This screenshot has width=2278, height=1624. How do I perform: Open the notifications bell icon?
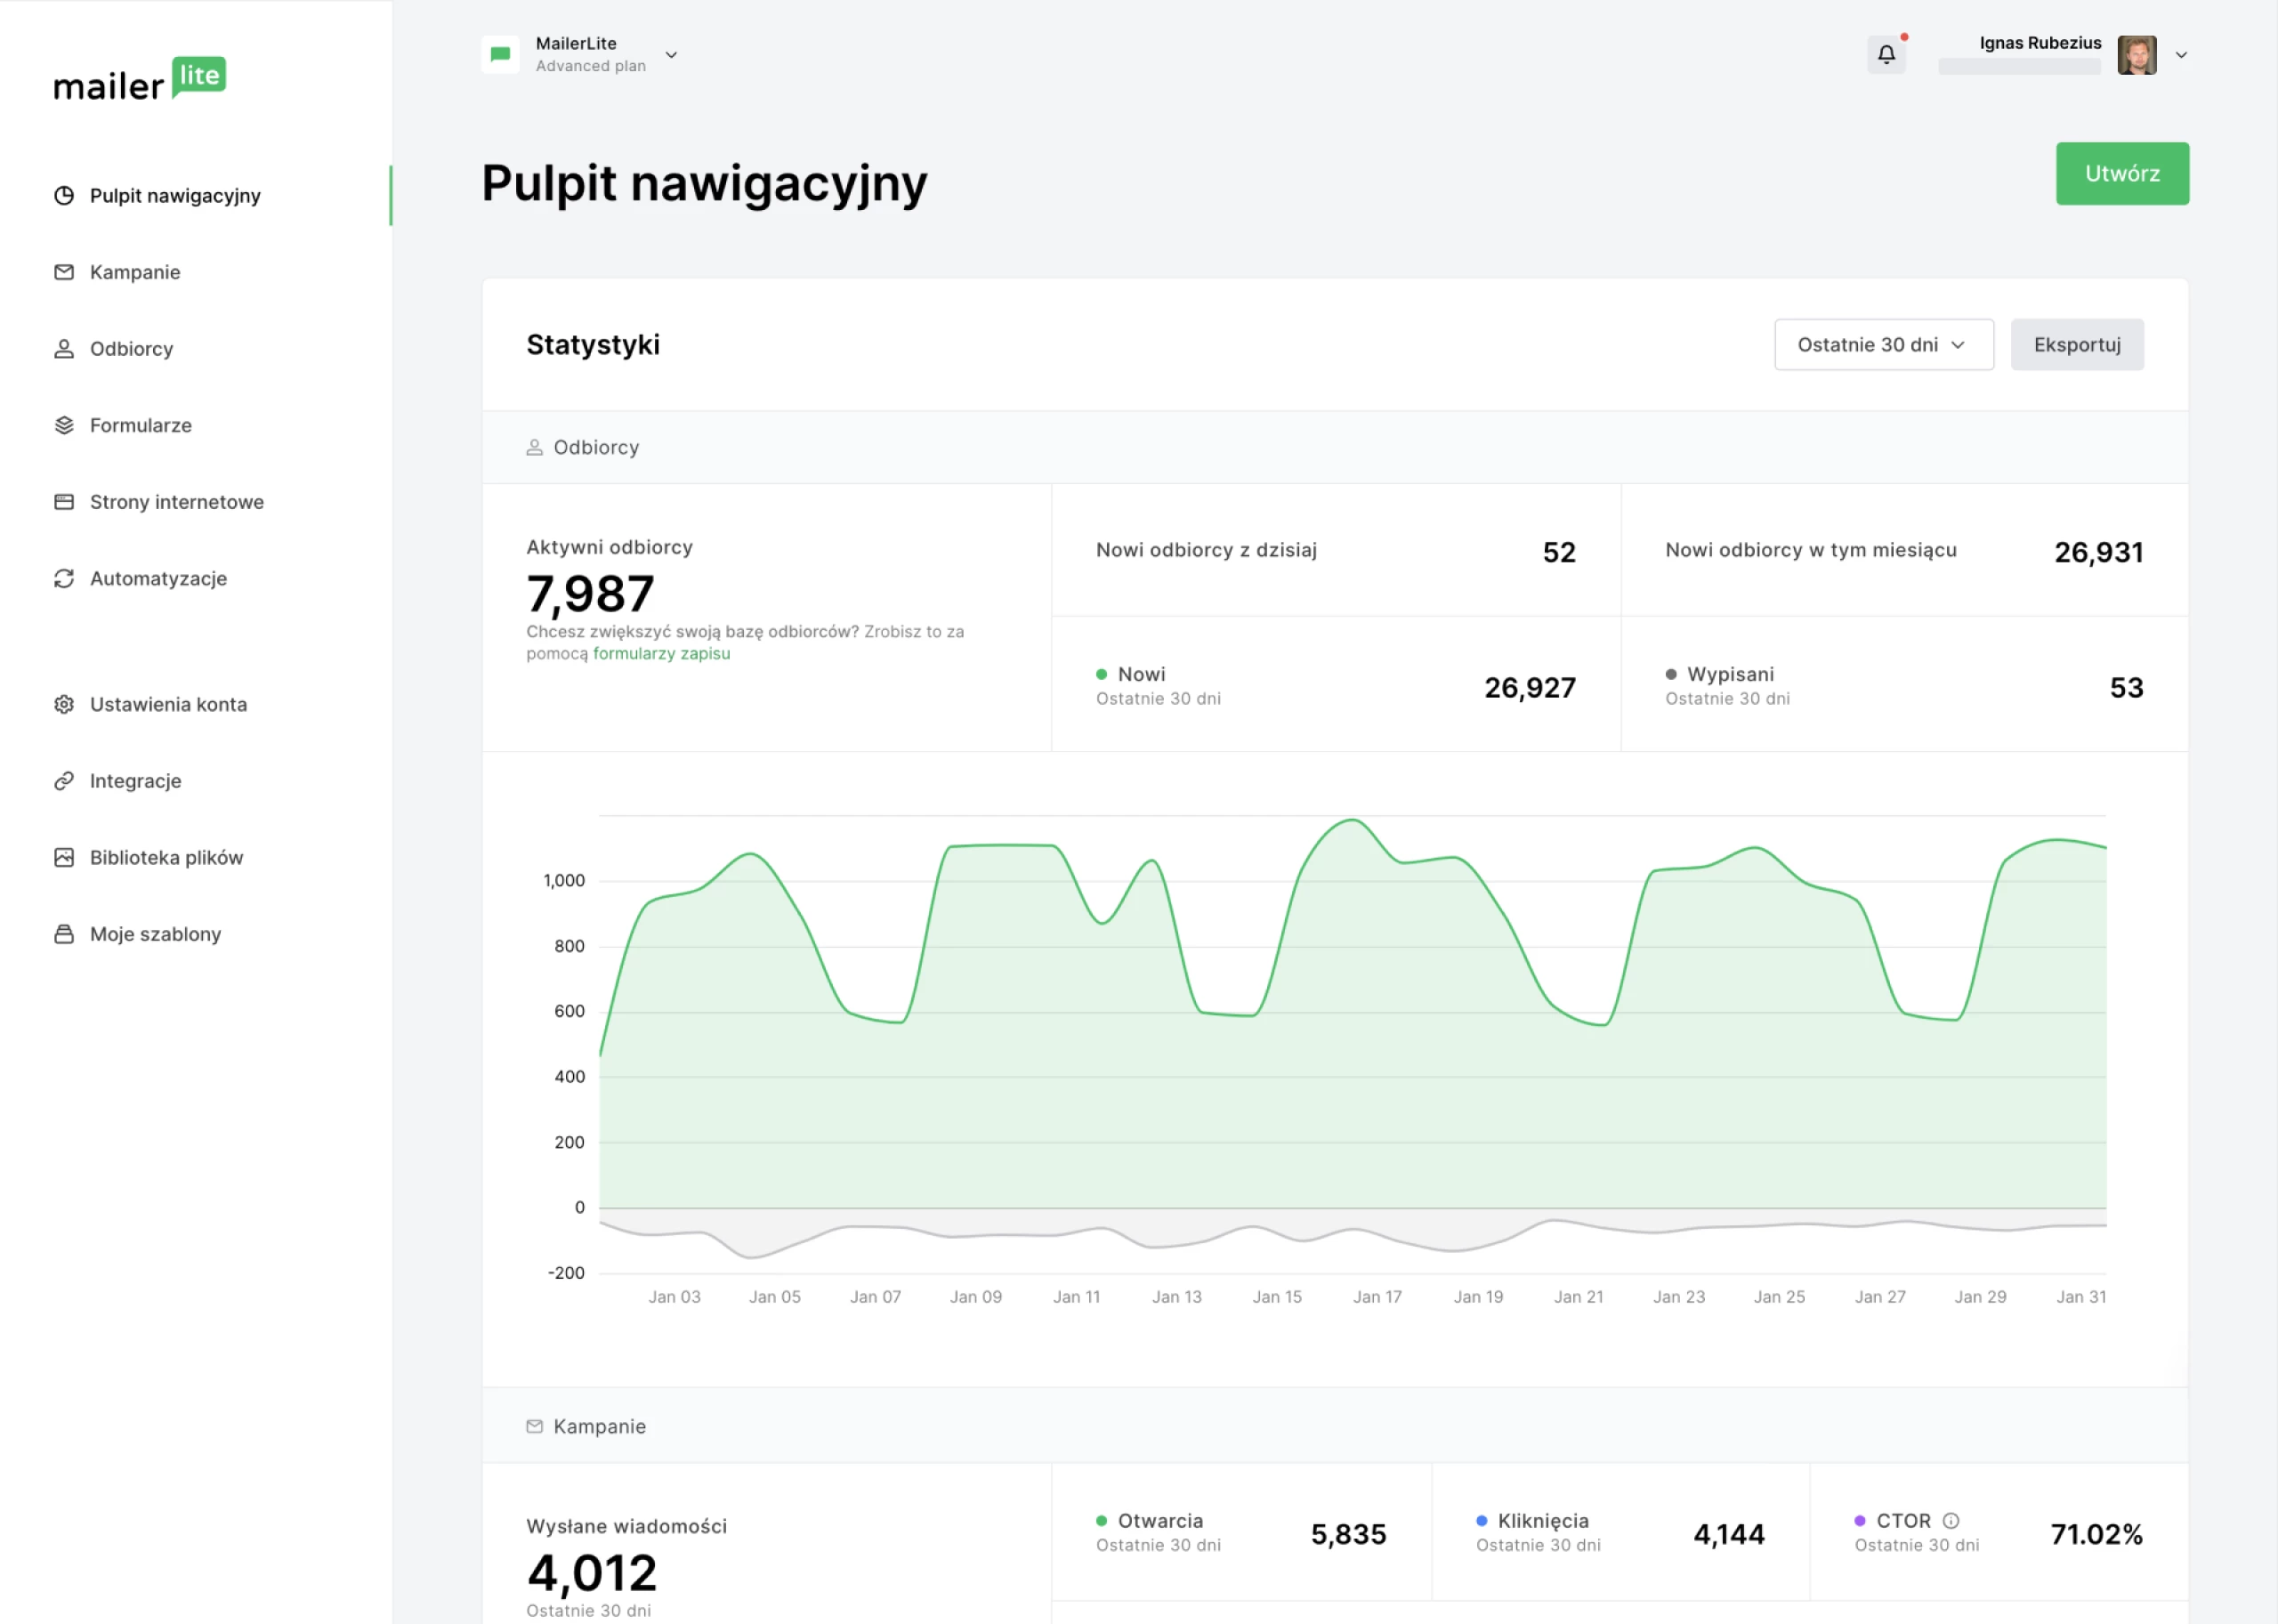pyautogui.click(x=1885, y=55)
